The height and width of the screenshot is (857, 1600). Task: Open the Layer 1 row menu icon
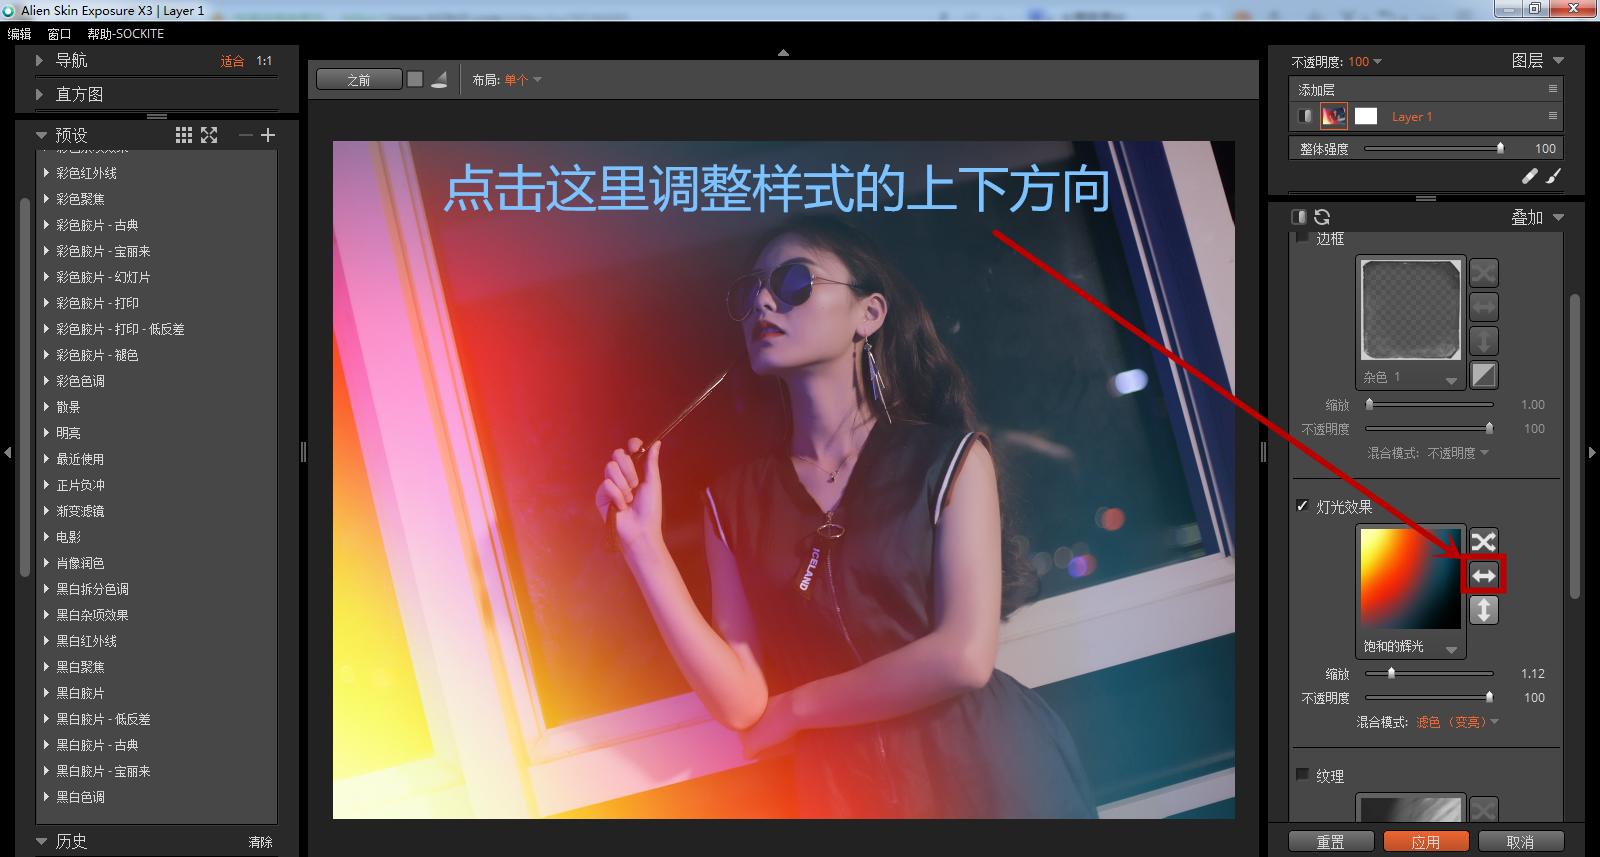click(x=1553, y=116)
